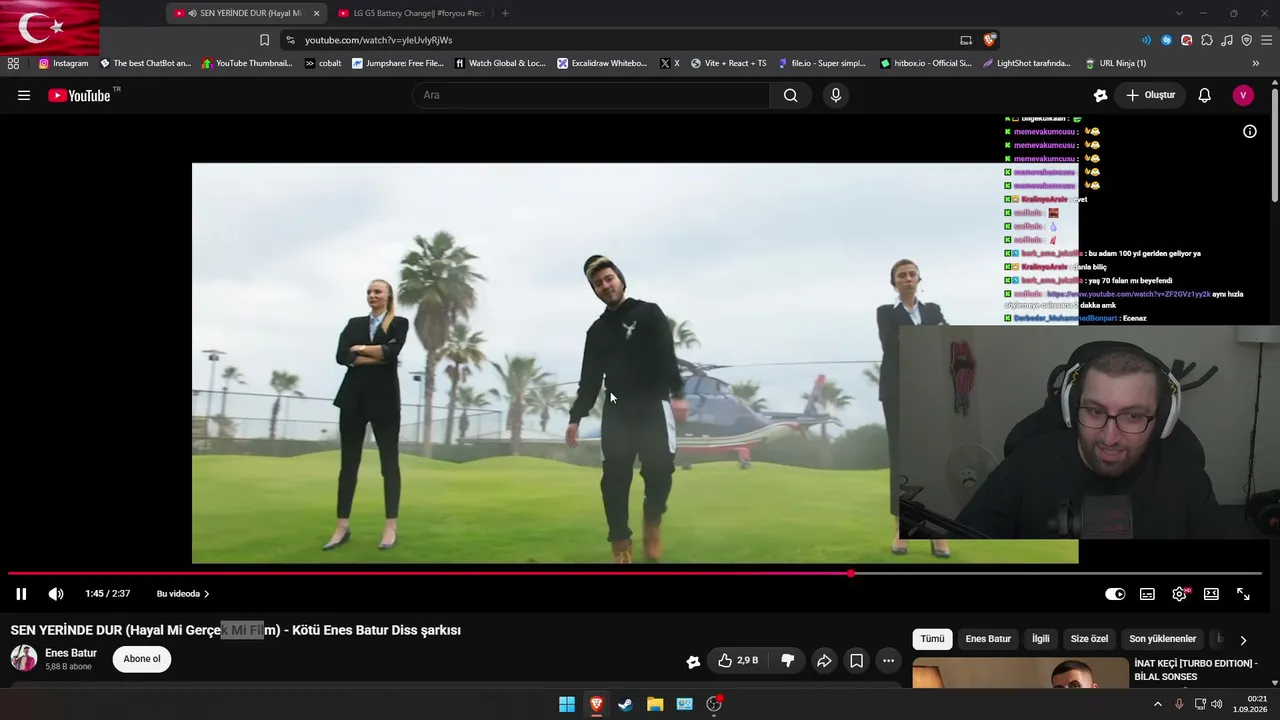1280x720 pixels.
Task: Open the Enes Batur channel name
Action: [71, 653]
